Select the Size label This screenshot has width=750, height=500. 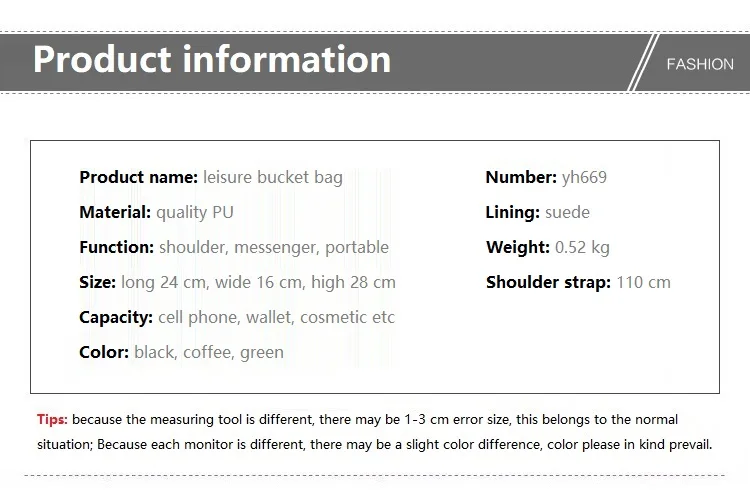point(98,282)
